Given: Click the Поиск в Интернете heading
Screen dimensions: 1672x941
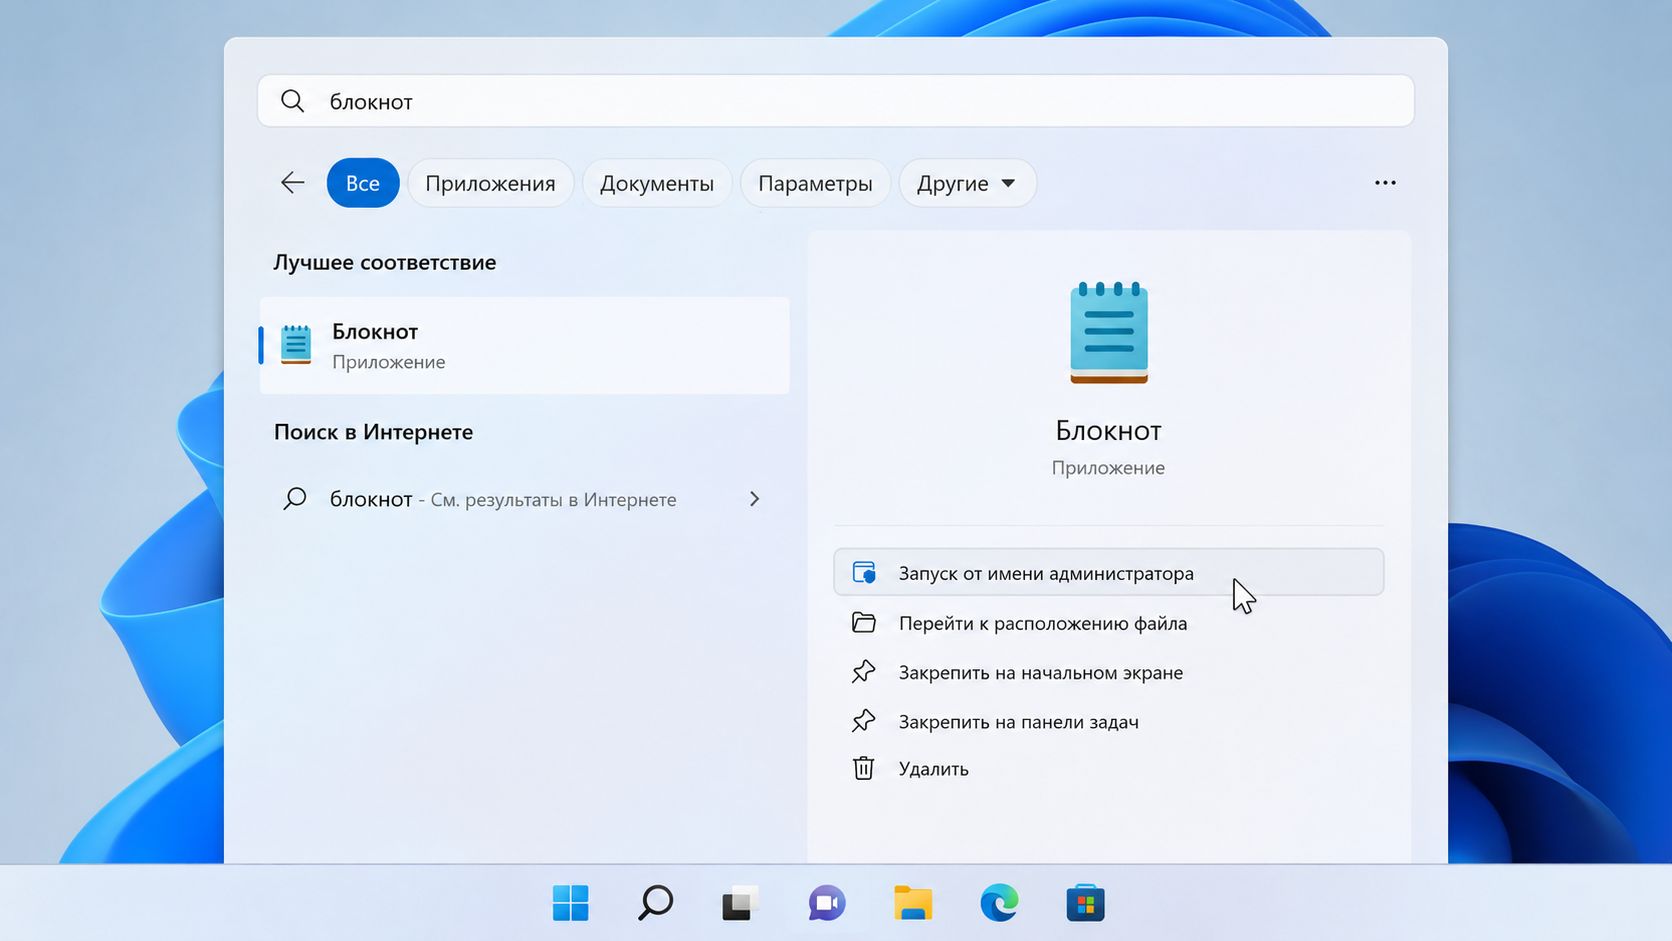Looking at the screenshot, I should point(373,432).
